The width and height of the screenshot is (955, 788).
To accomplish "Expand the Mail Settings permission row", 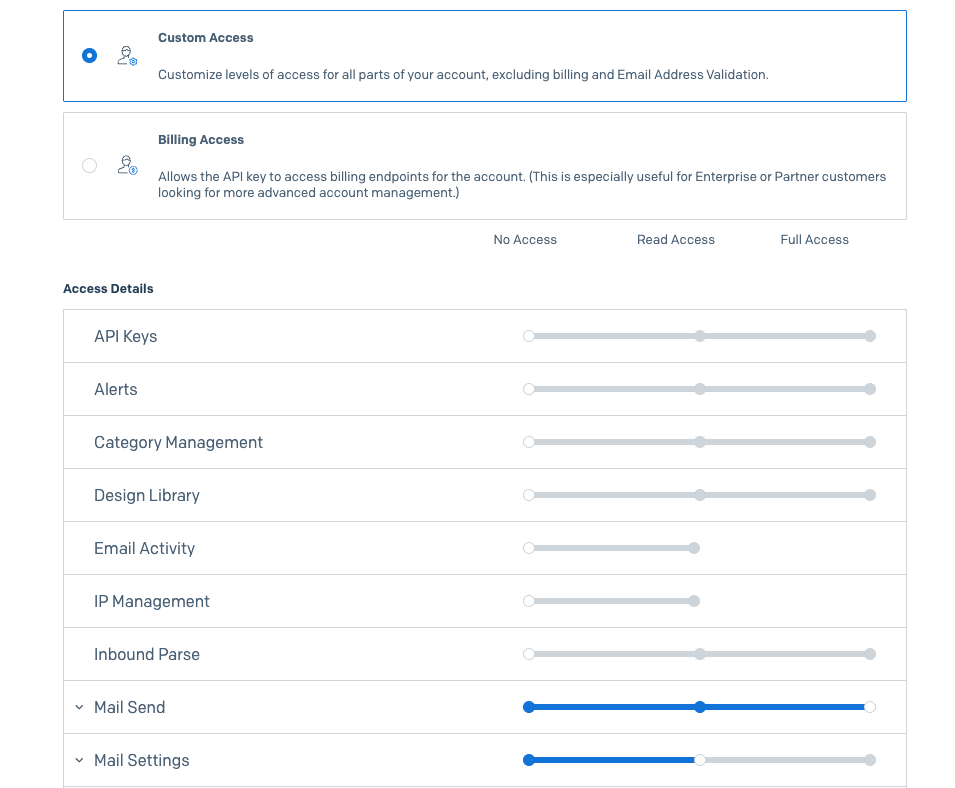I will tap(79, 760).
